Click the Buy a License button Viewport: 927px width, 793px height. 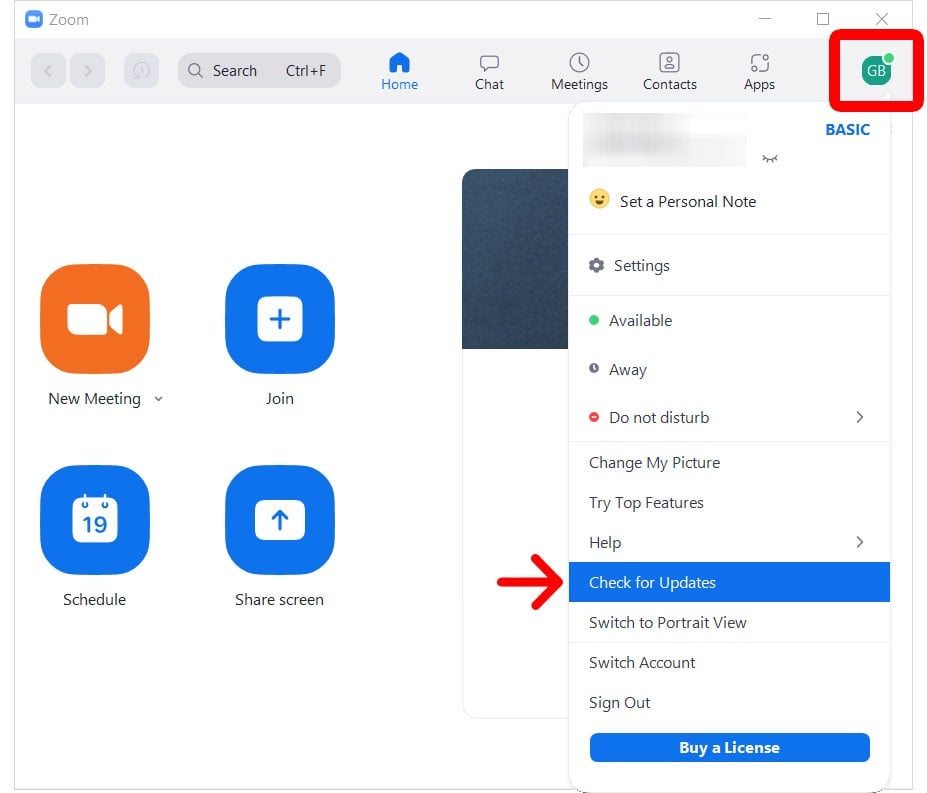(729, 747)
